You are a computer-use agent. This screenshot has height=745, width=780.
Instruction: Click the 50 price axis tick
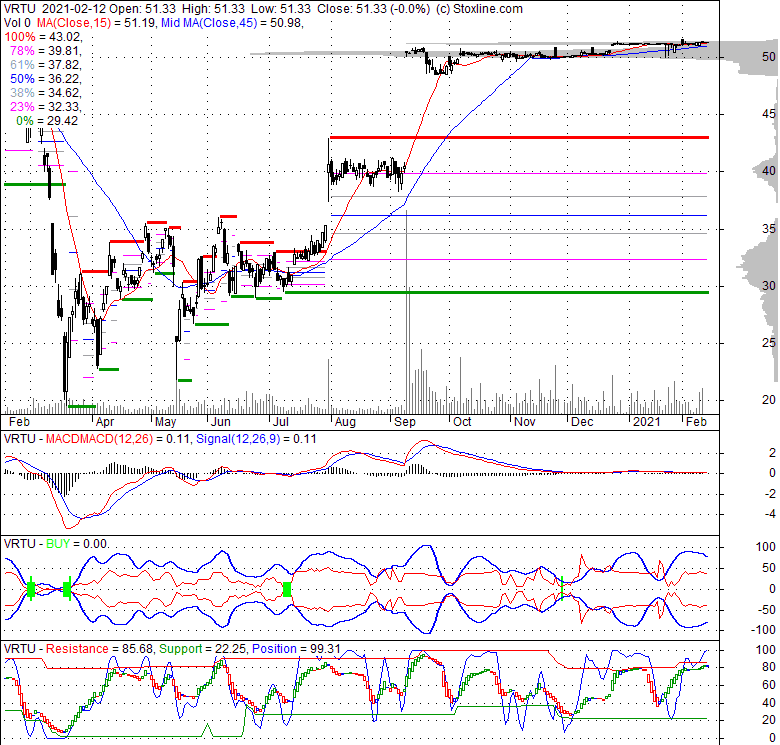pyautogui.click(x=769, y=57)
